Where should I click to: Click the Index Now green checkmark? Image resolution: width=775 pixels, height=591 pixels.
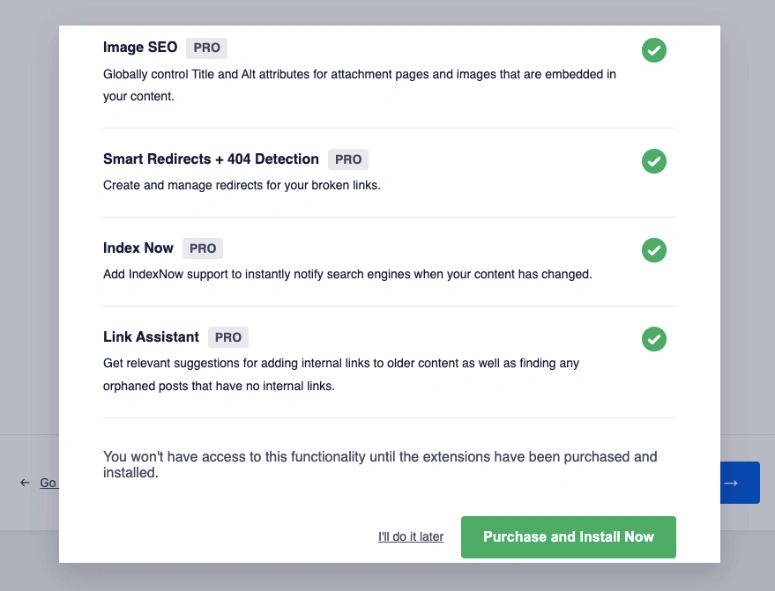(654, 250)
